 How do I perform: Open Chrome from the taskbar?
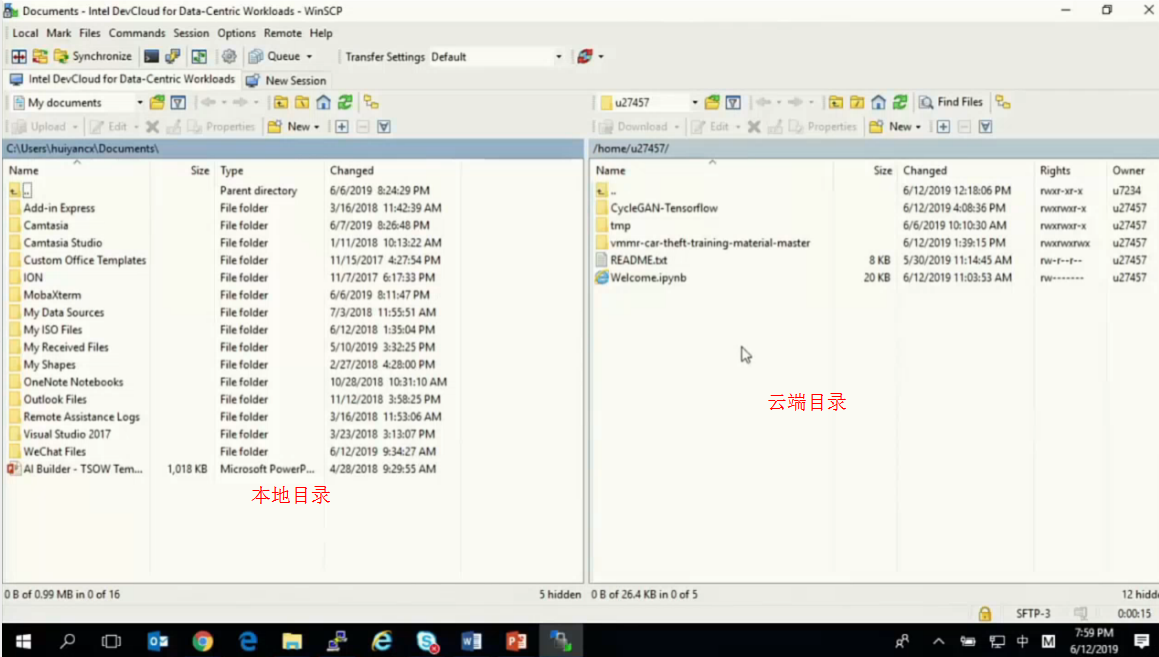coord(203,641)
